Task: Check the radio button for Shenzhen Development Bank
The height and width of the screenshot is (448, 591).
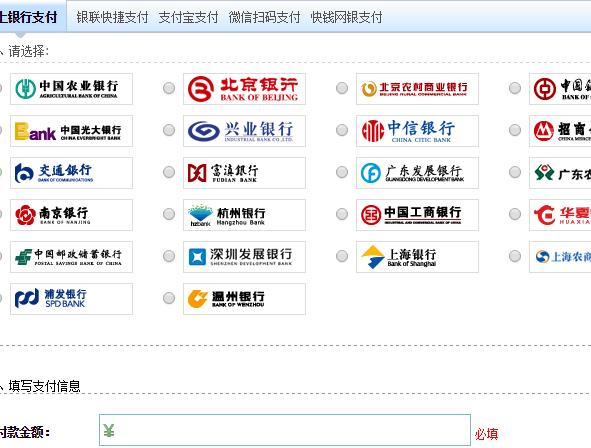Action: [x=169, y=256]
